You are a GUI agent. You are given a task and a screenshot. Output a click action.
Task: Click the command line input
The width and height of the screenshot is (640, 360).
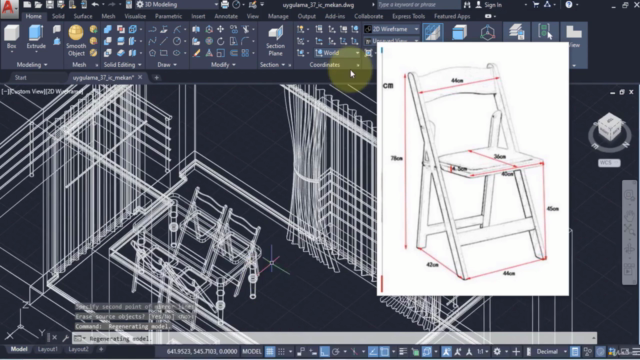coord(335,338)
